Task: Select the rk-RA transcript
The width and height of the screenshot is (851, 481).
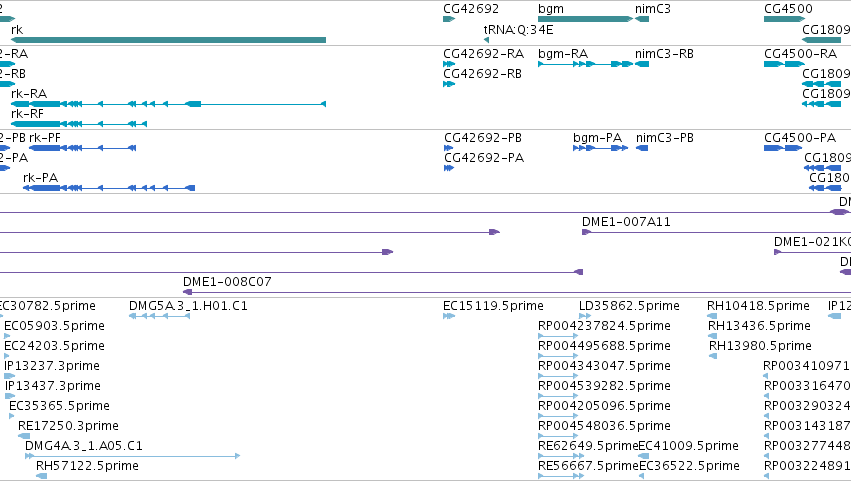Action: tap(168, 104)
